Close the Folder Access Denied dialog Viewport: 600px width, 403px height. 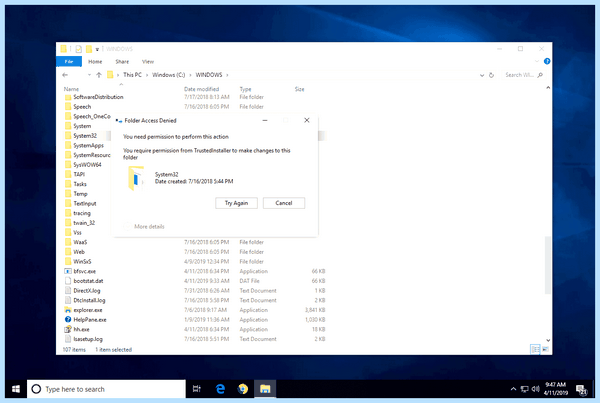pos(307,120)
